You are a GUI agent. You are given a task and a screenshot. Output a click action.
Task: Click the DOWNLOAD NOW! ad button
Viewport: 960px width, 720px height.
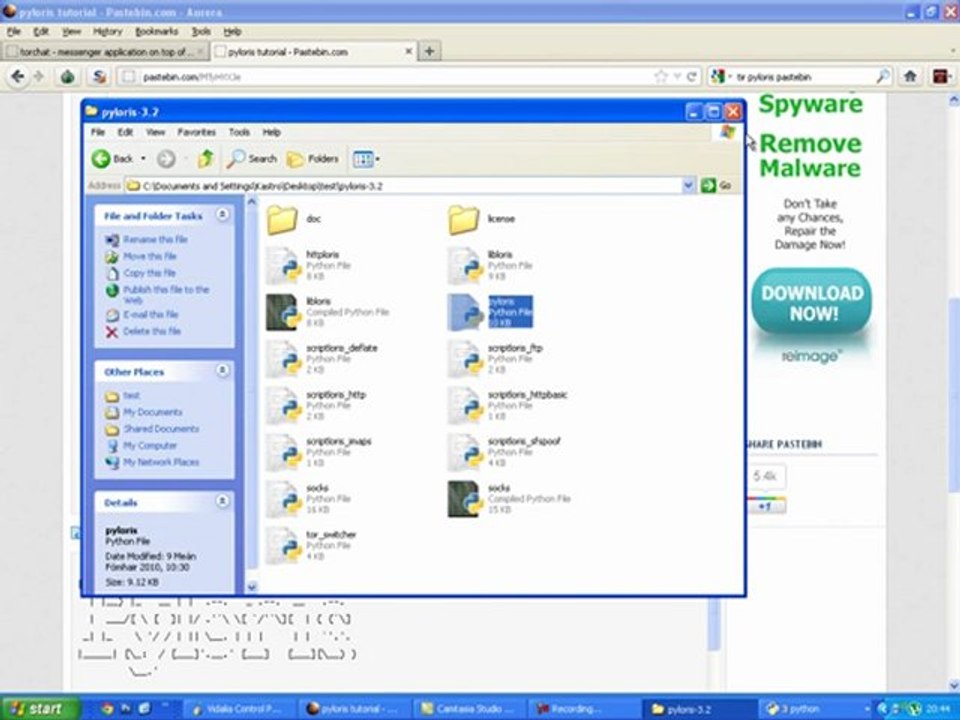812,302
